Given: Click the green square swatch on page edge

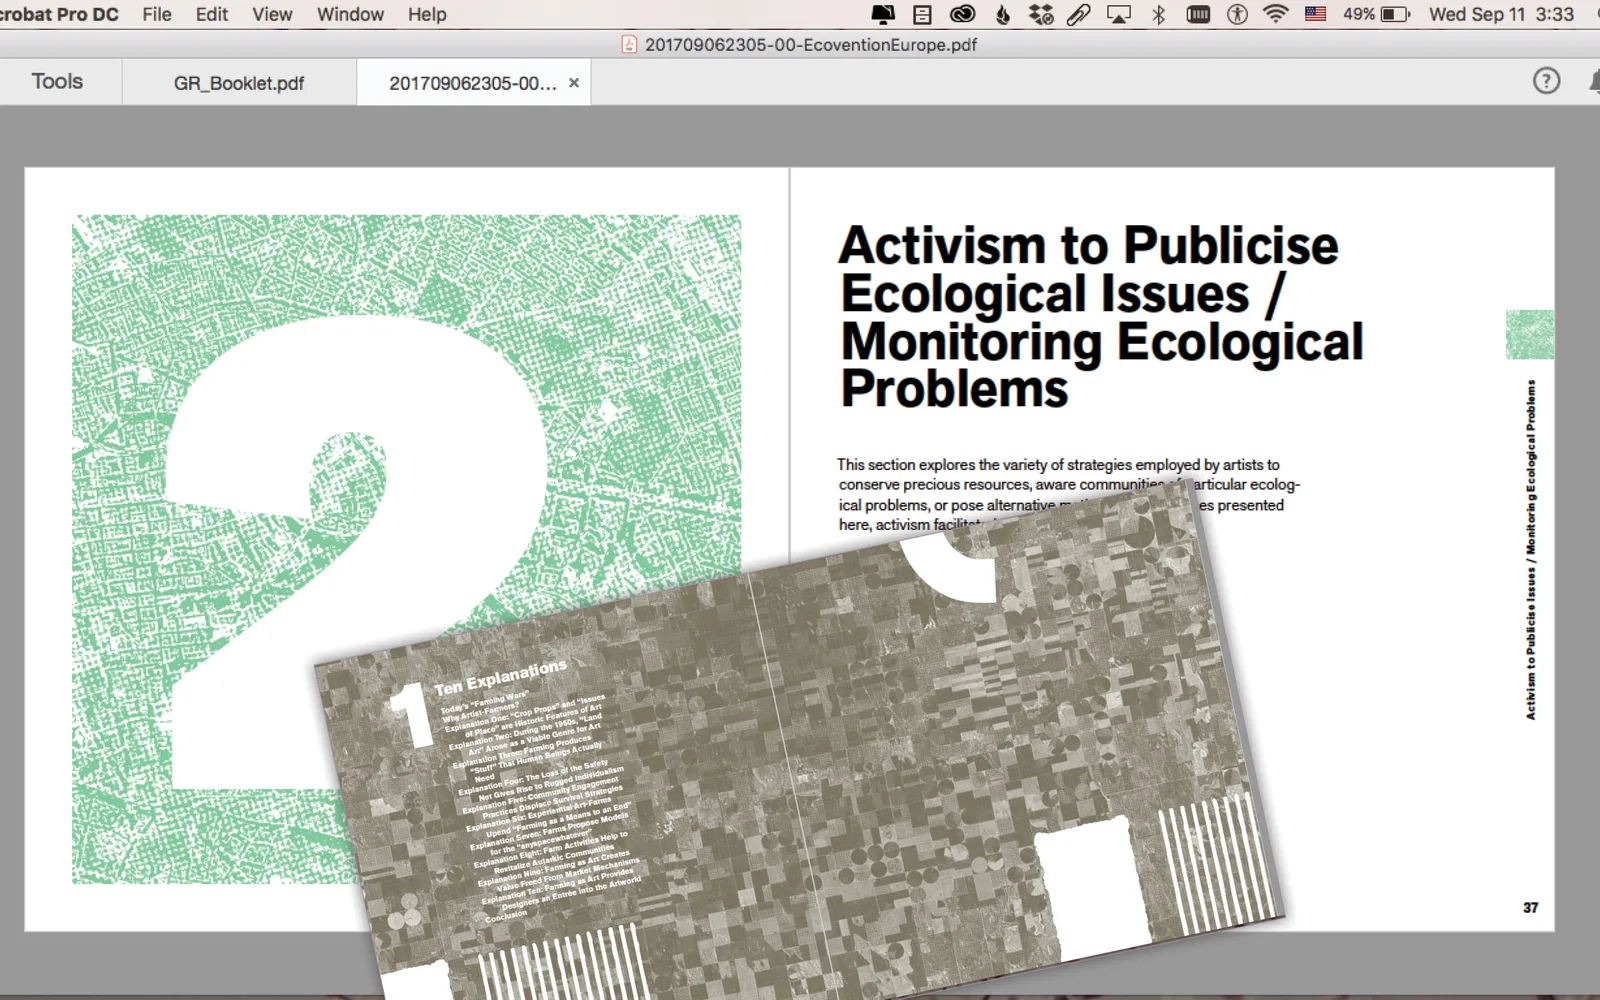Looking at the screenshot, I should [1530, 335].
